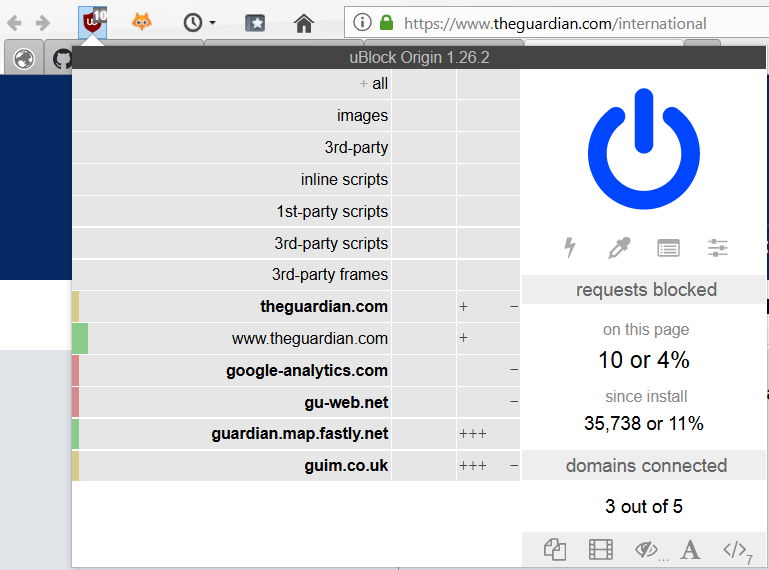This screenshot has width=769, height=570.
Task: Toggle popup blocking for this site
Action: 555,549
